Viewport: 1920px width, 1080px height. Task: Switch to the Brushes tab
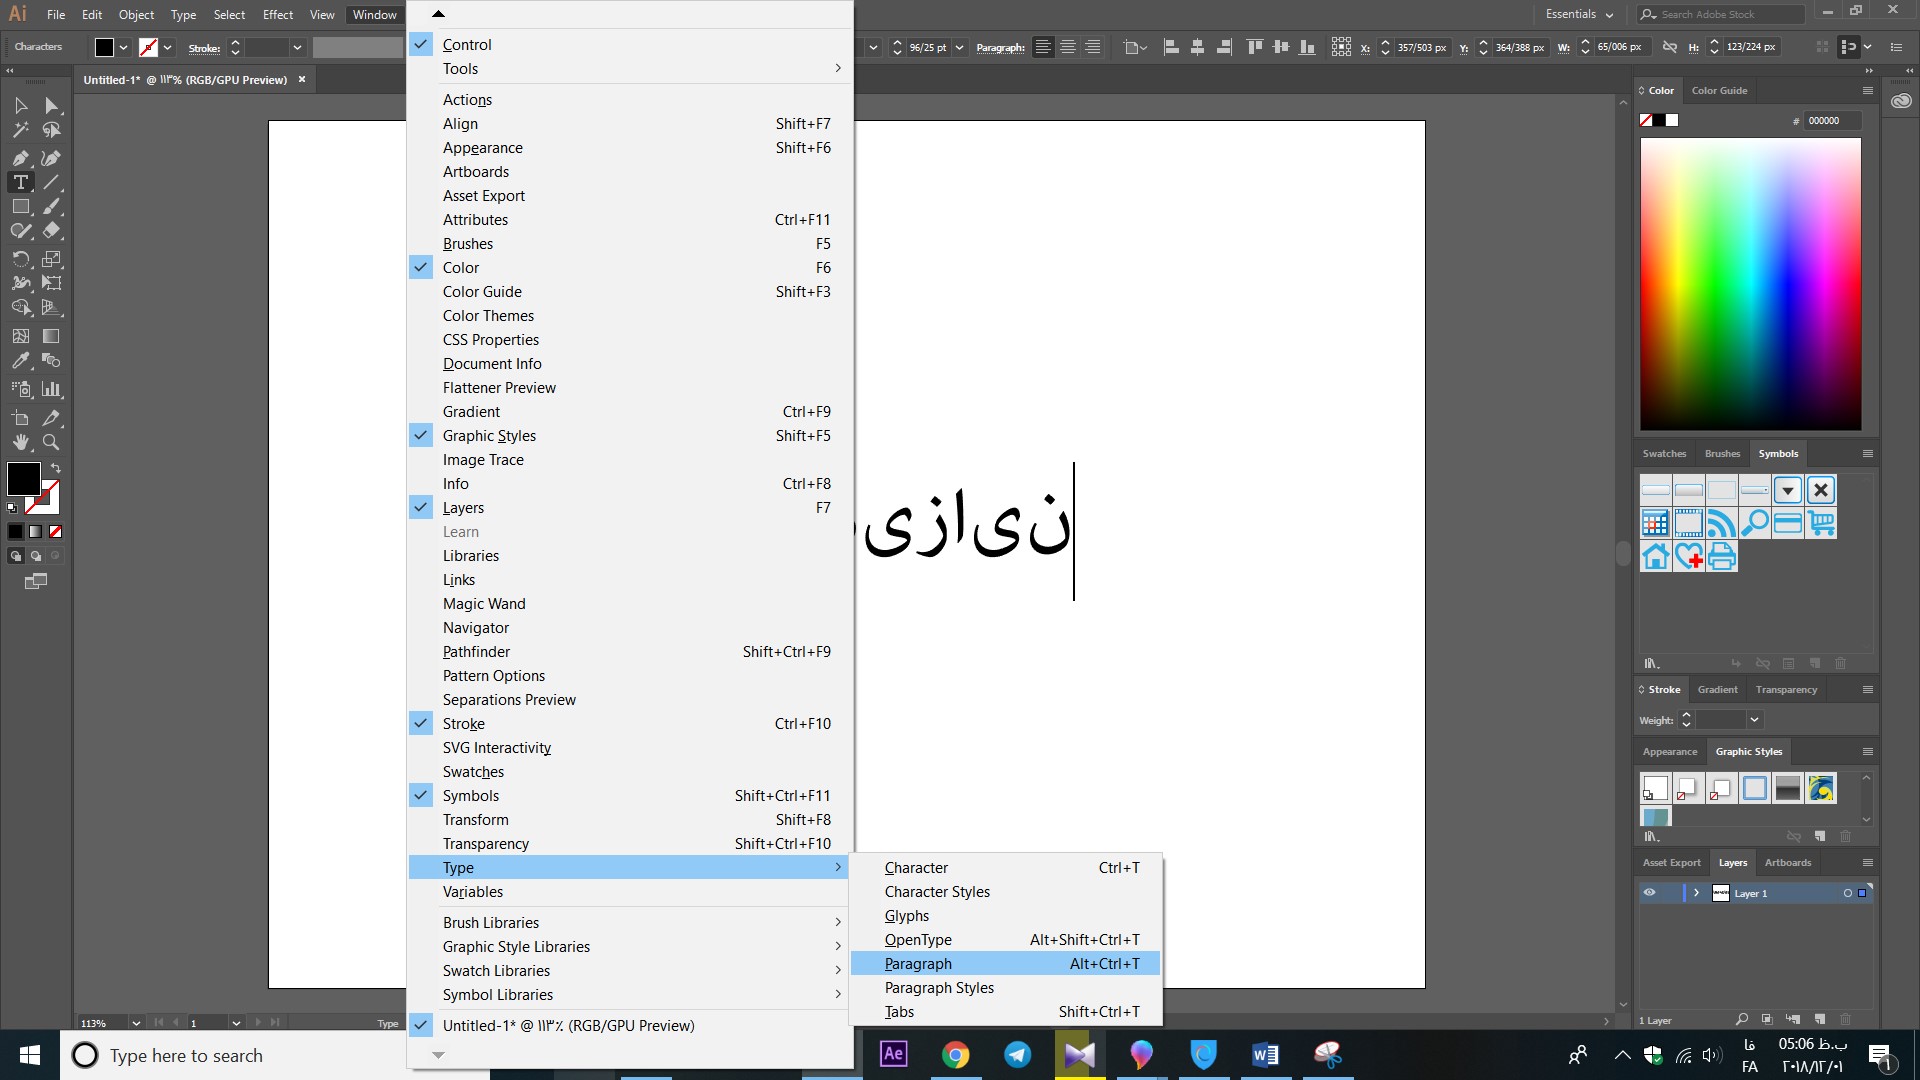pos(1721,453)
